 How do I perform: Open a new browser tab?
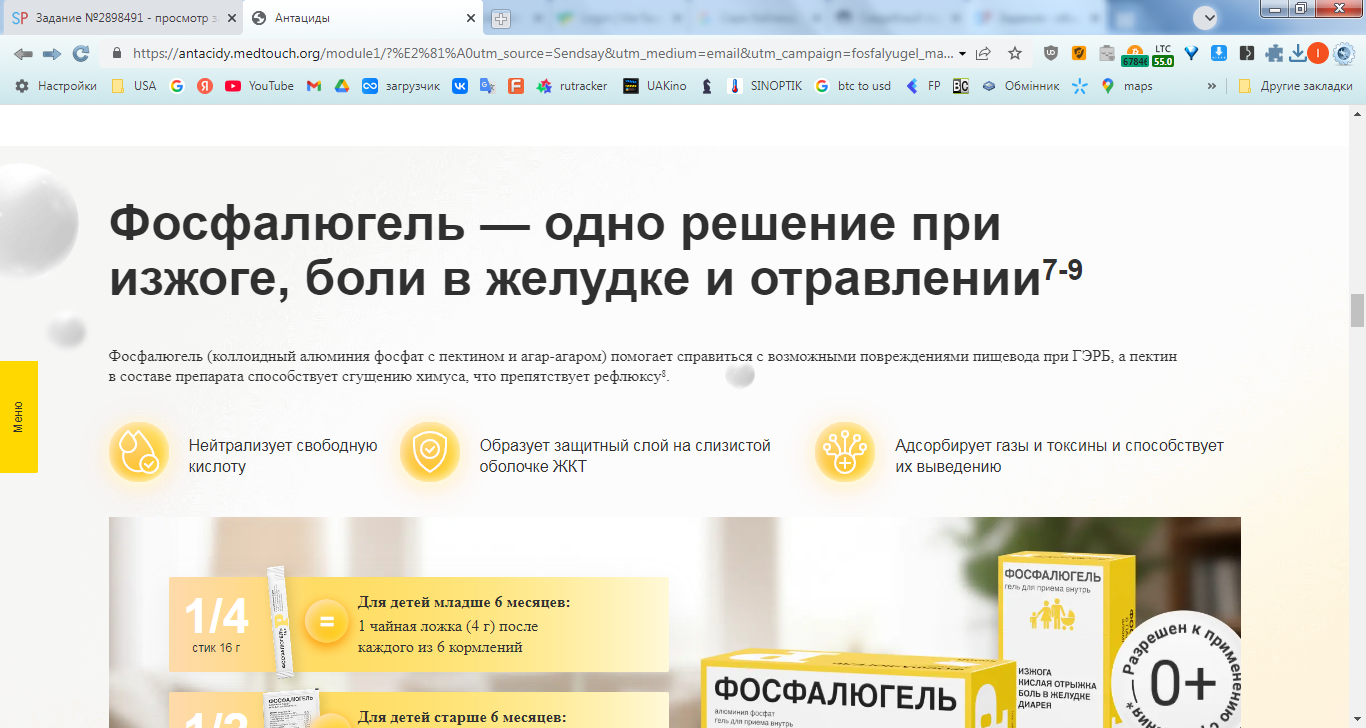[x=501, y=19]
